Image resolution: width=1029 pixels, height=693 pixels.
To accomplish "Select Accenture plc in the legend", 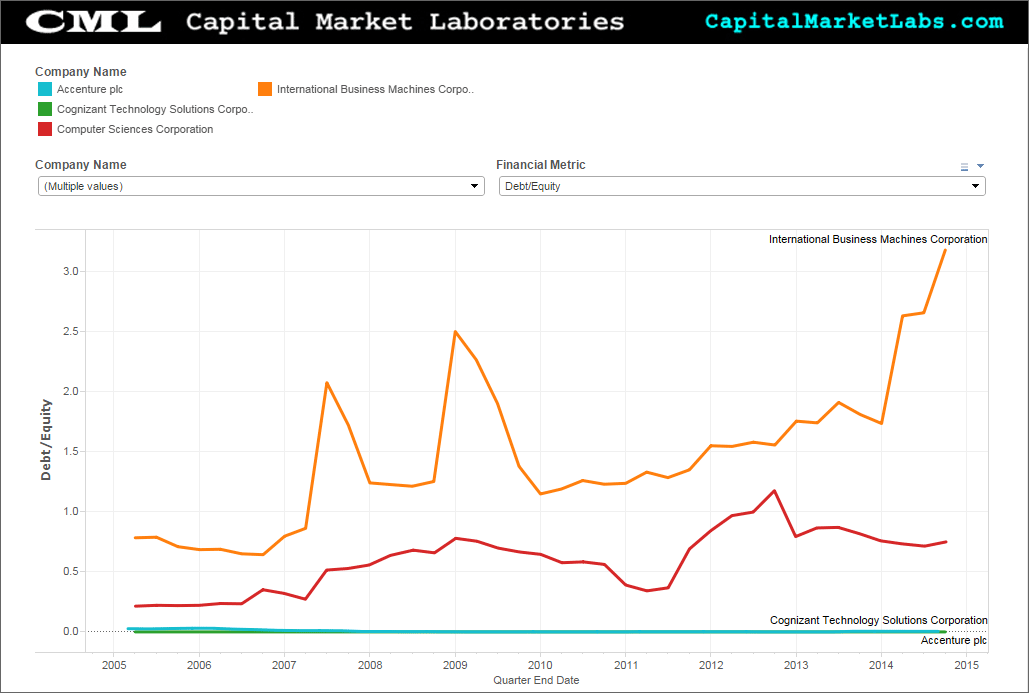I will tap(90, 90).
